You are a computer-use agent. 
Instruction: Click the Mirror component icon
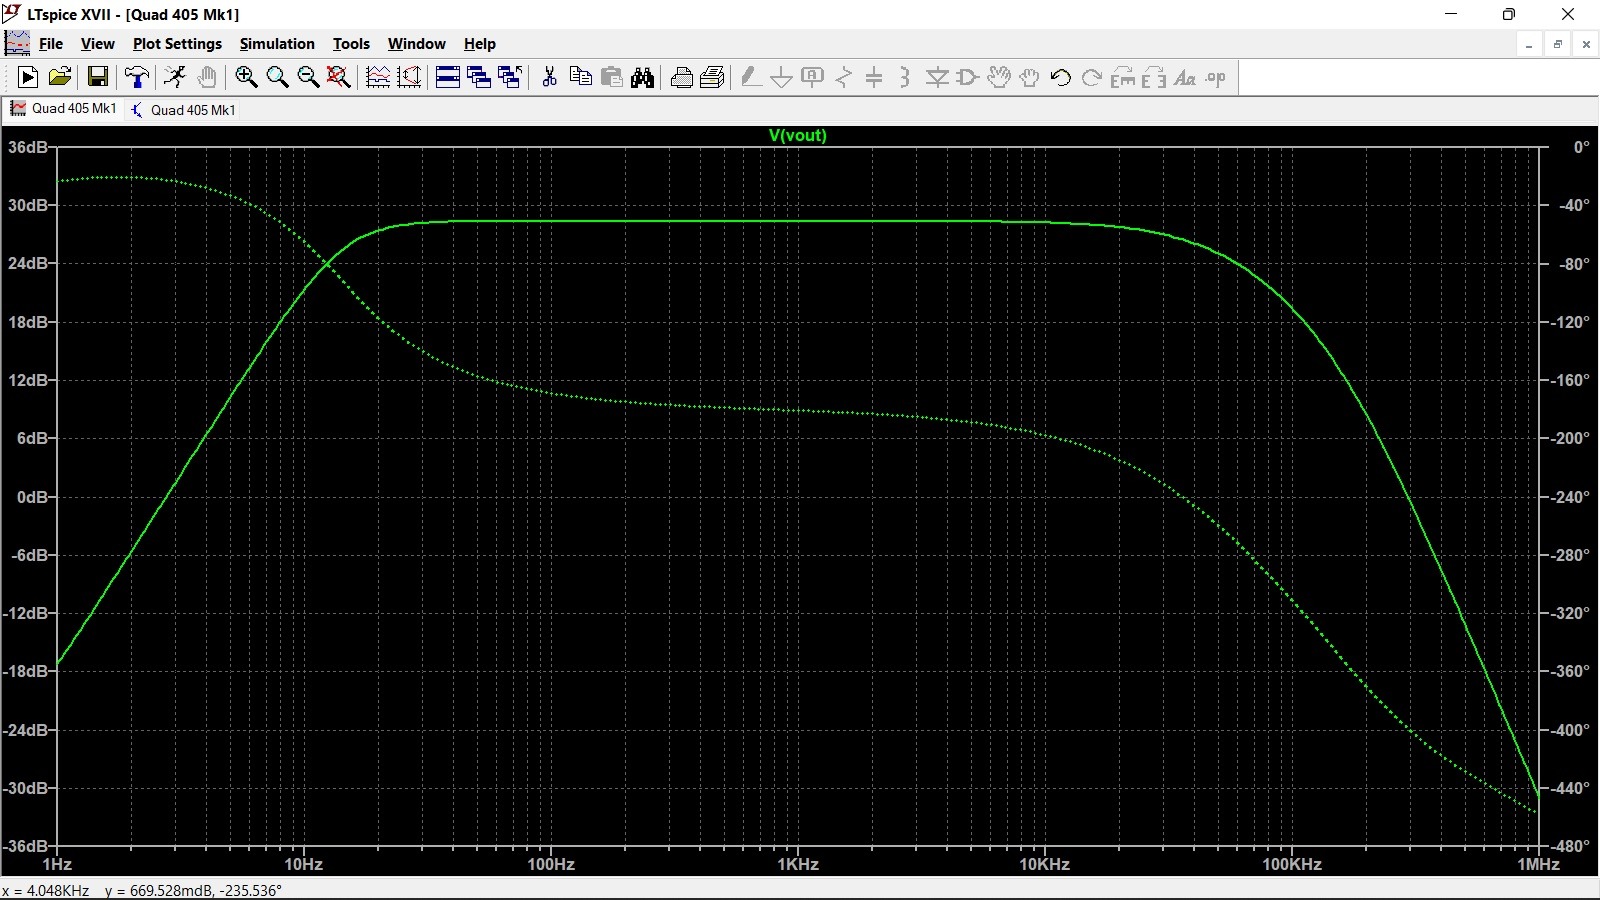click(1154, 77)
